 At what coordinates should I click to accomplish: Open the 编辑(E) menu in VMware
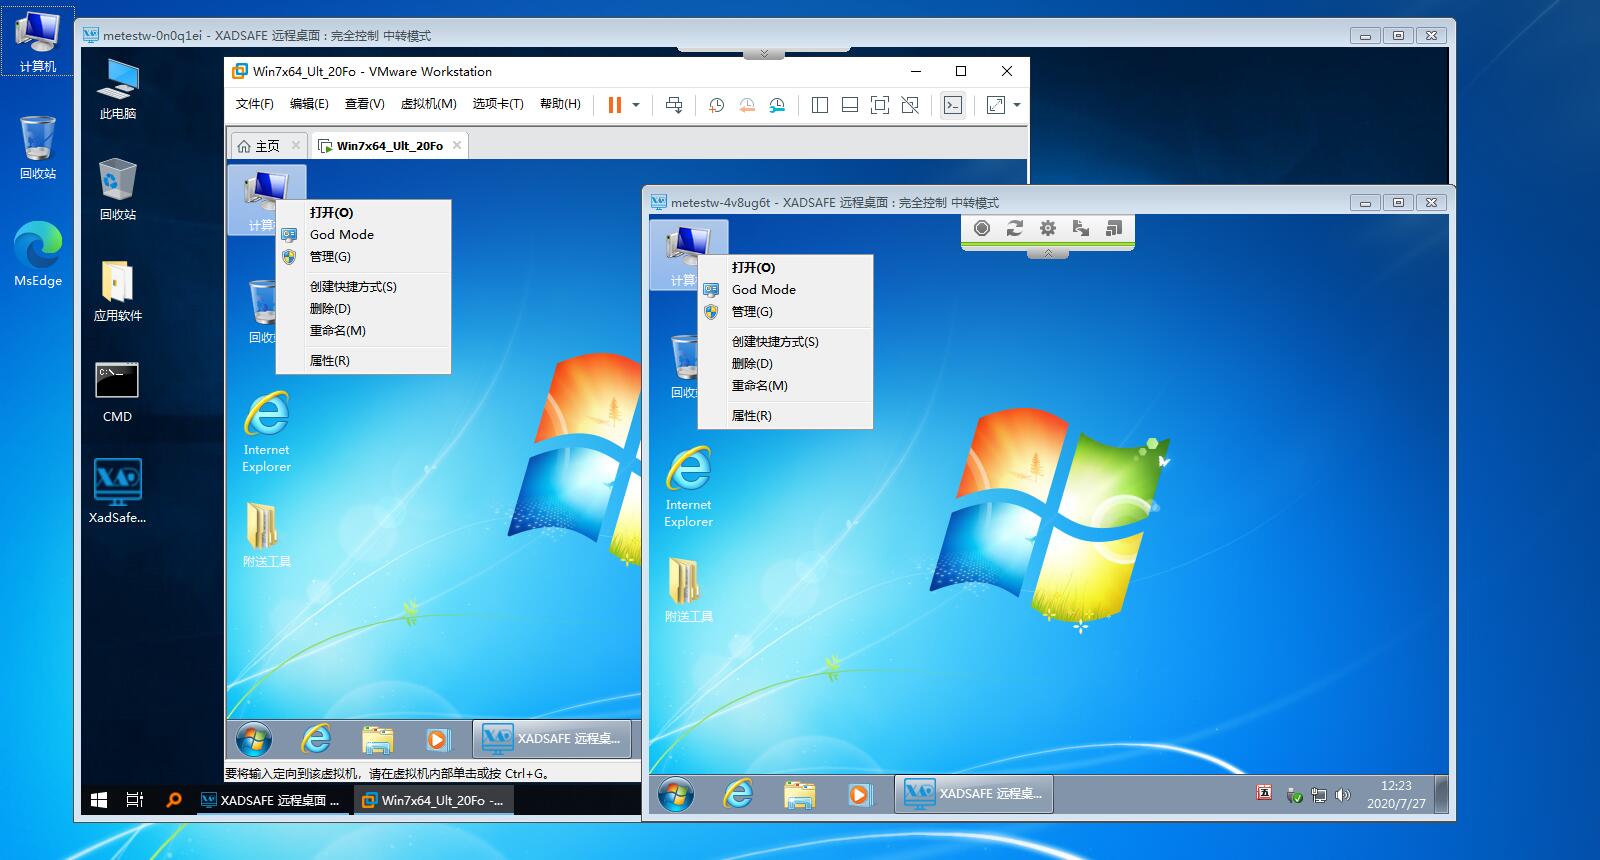pos(309,104)
